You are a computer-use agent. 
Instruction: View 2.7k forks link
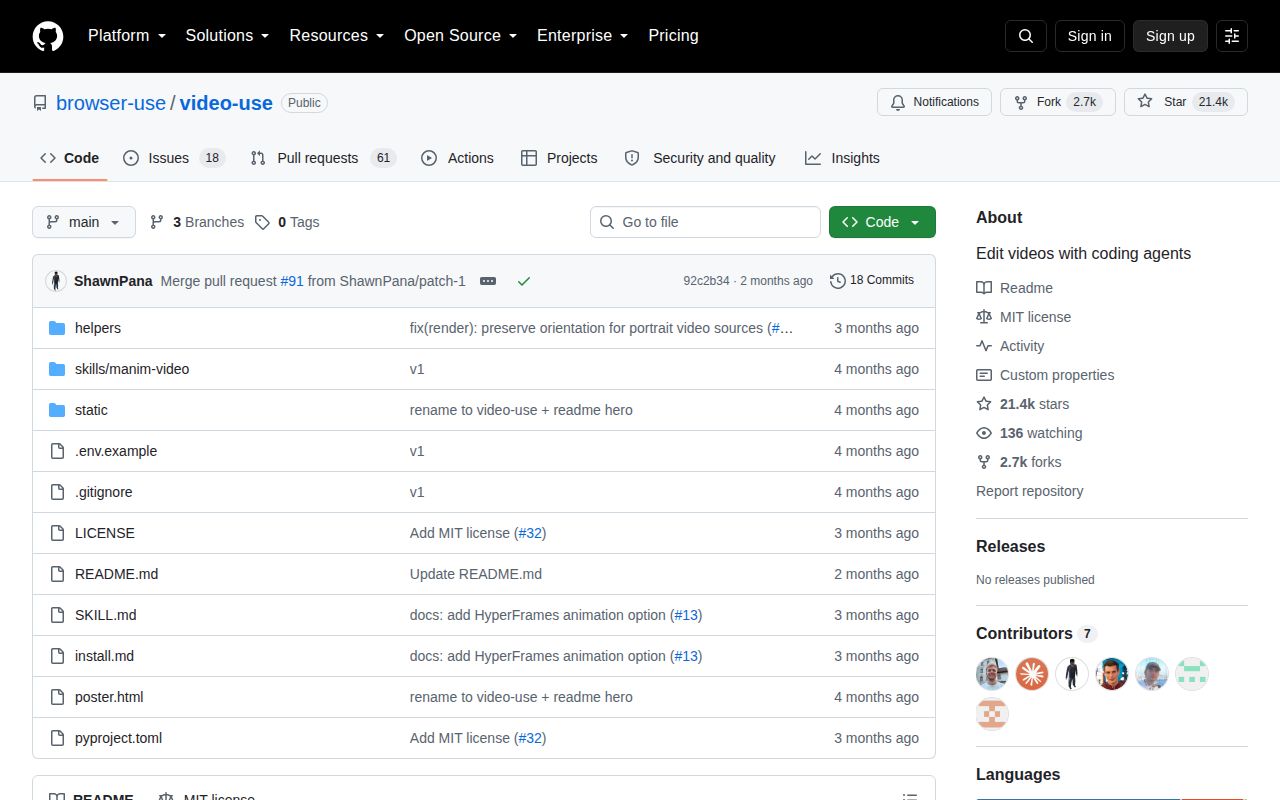[x=1019, y=462]
